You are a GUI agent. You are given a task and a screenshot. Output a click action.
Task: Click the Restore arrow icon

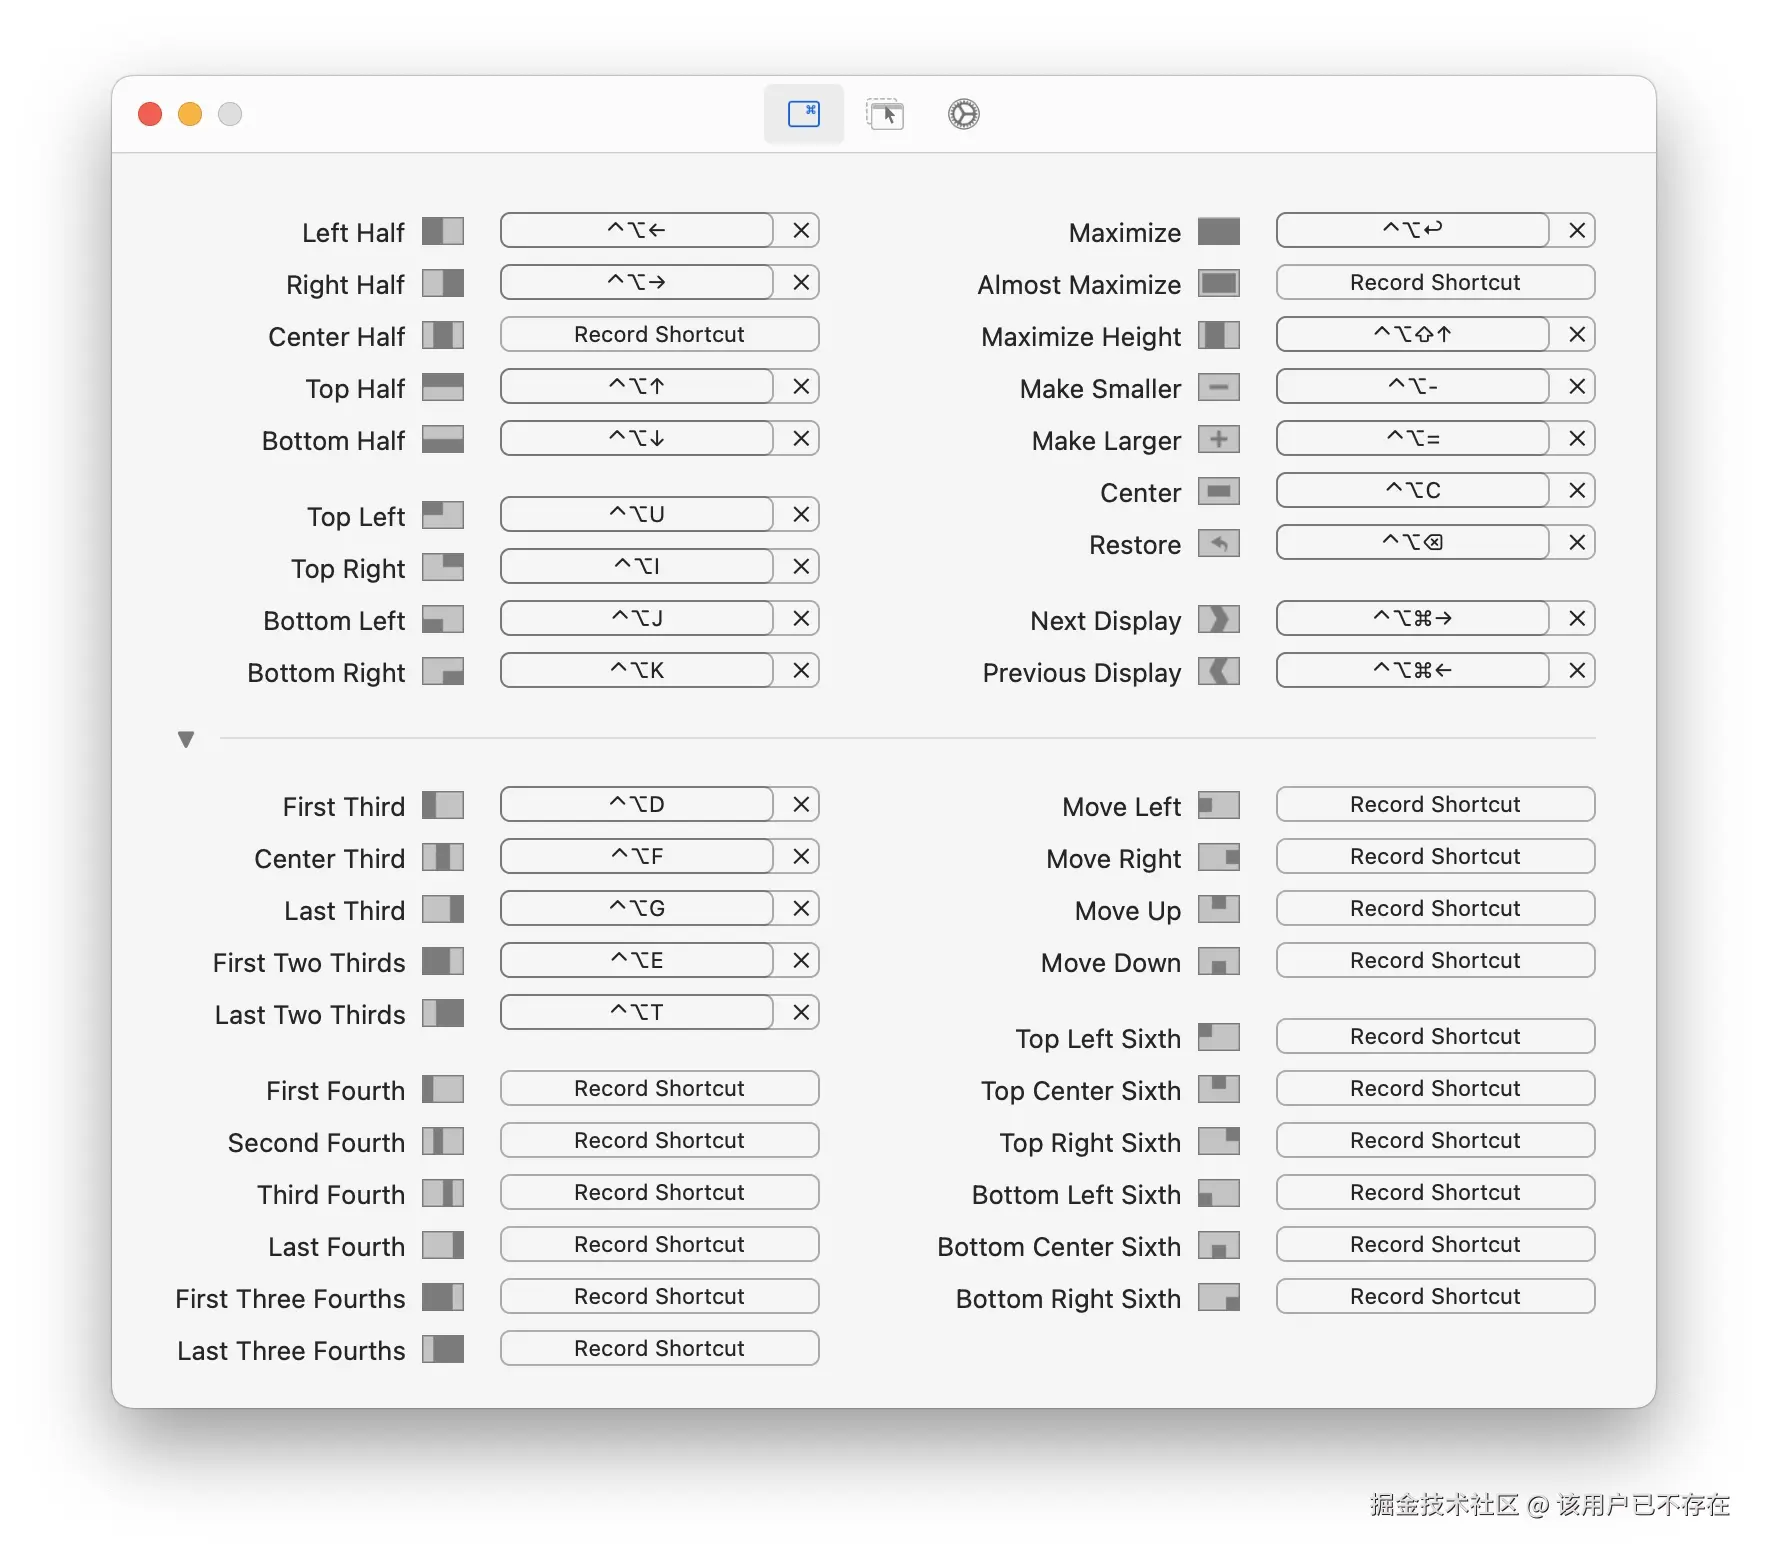(x=1219, y=543)
